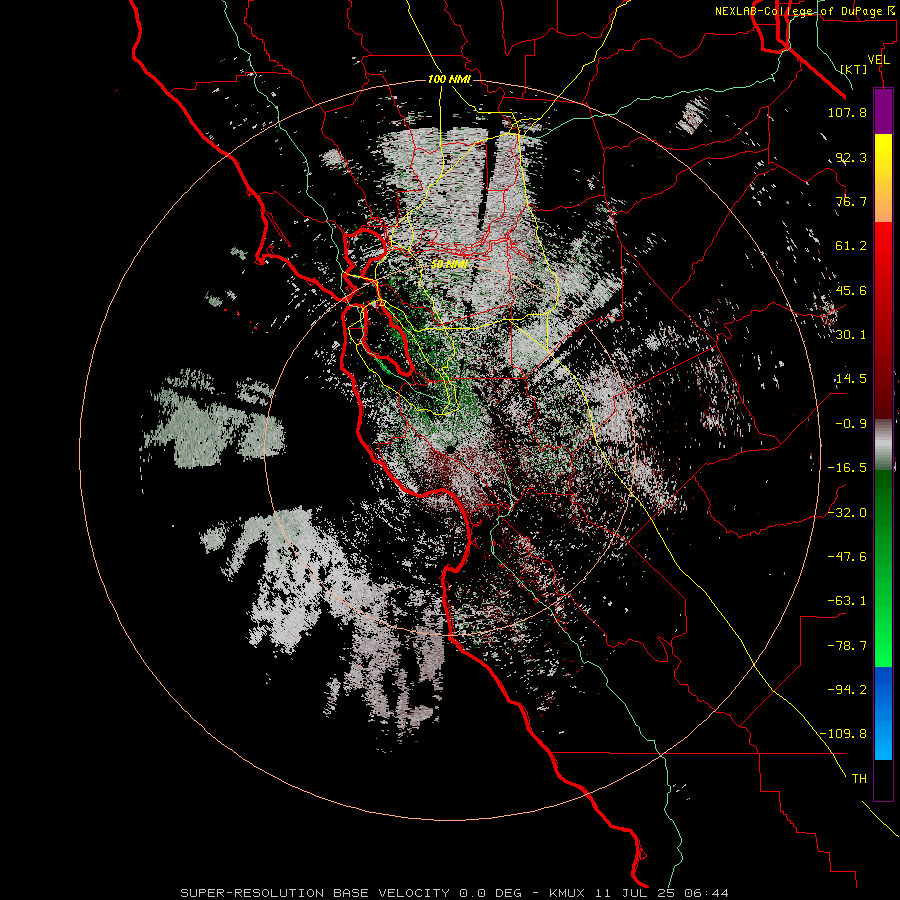This screenshot has width=900, height=900.
Task: Pick the black TH segment of color bar
Action: tap(883, 780)
